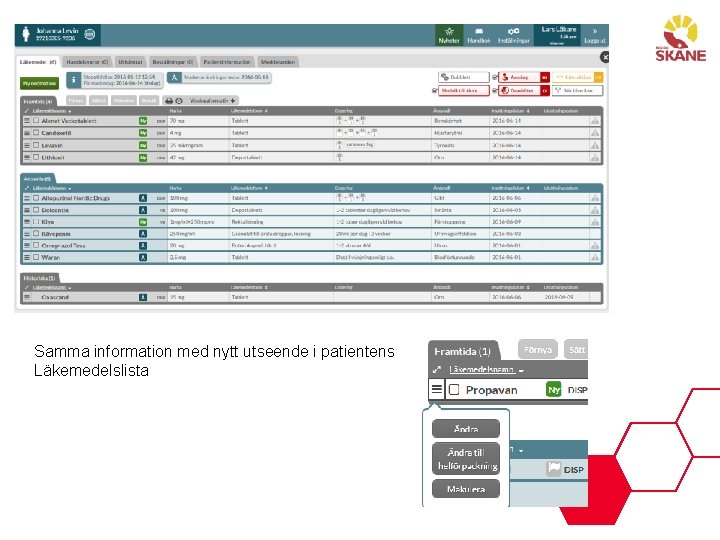Switch to Beställningar tab
This screenshot has height=540, width=720.
point(173,62)
